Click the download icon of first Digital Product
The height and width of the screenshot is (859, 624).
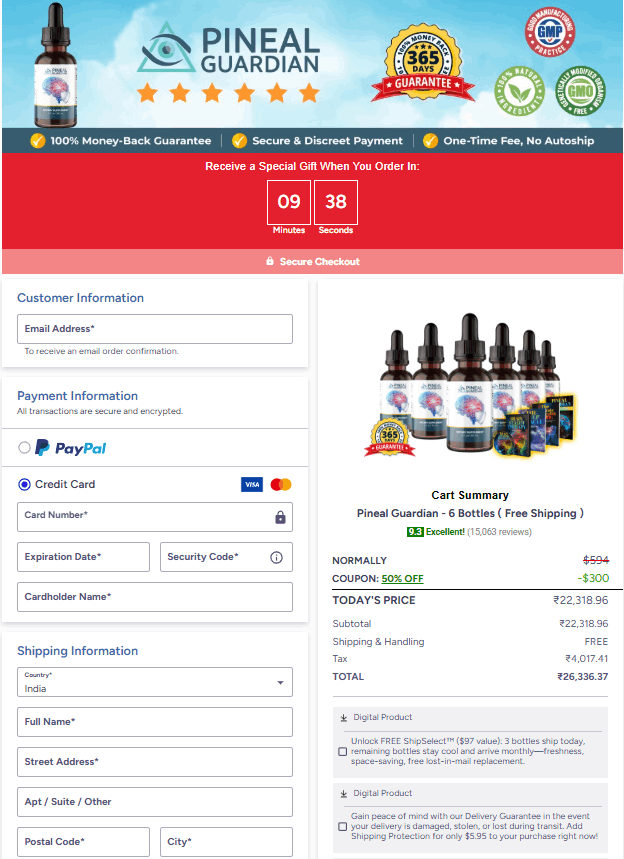point(344,717)
